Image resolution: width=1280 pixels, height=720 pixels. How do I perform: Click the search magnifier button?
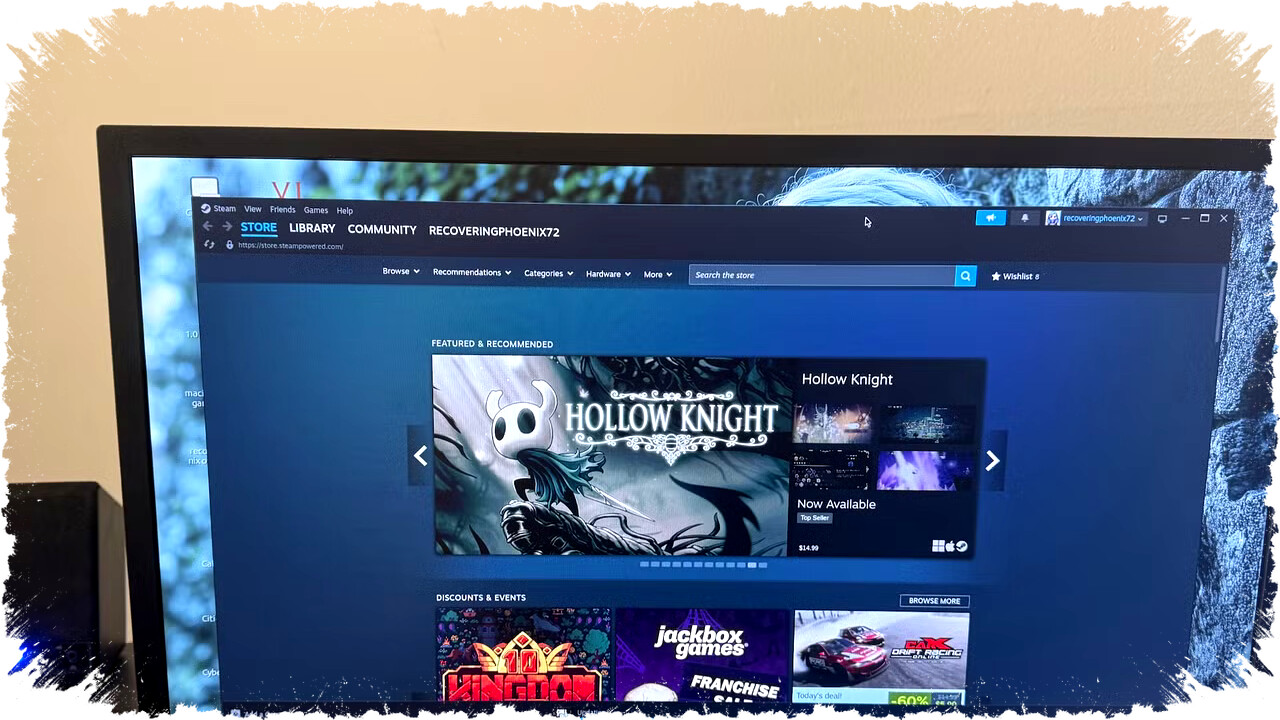click(x=965, y=276)
